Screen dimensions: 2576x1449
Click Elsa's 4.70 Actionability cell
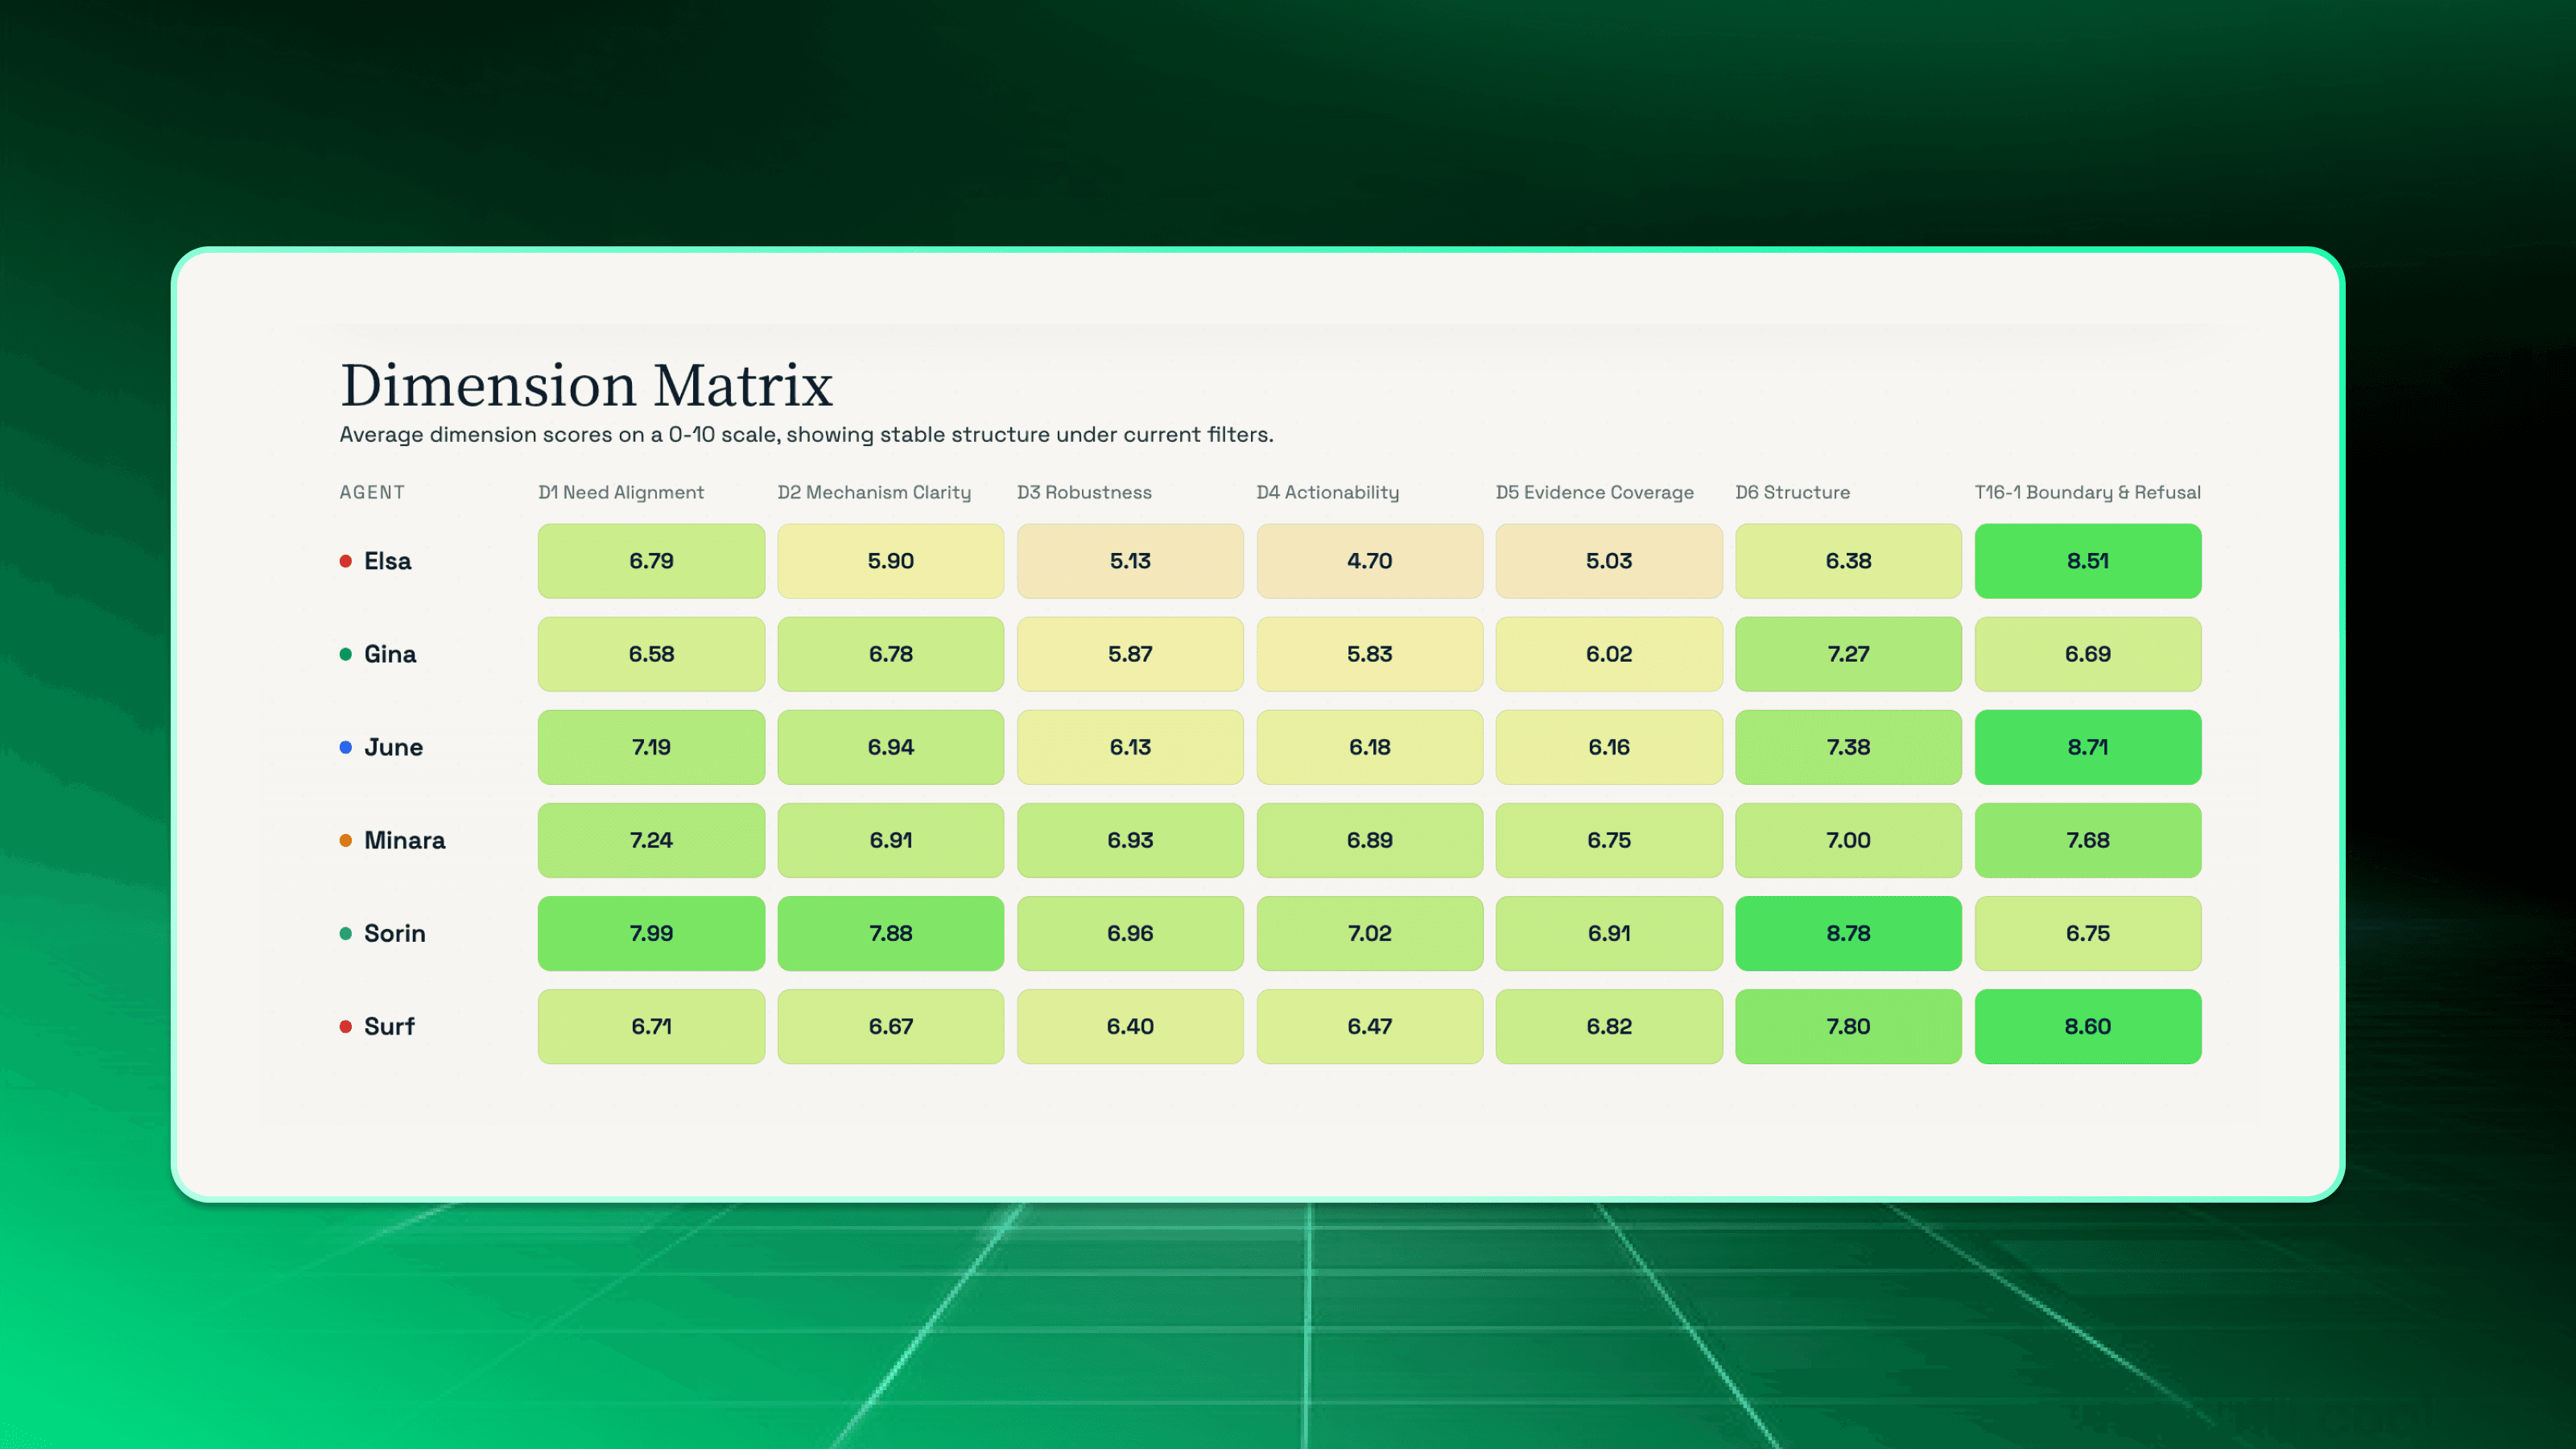[x=1369, y=561]
